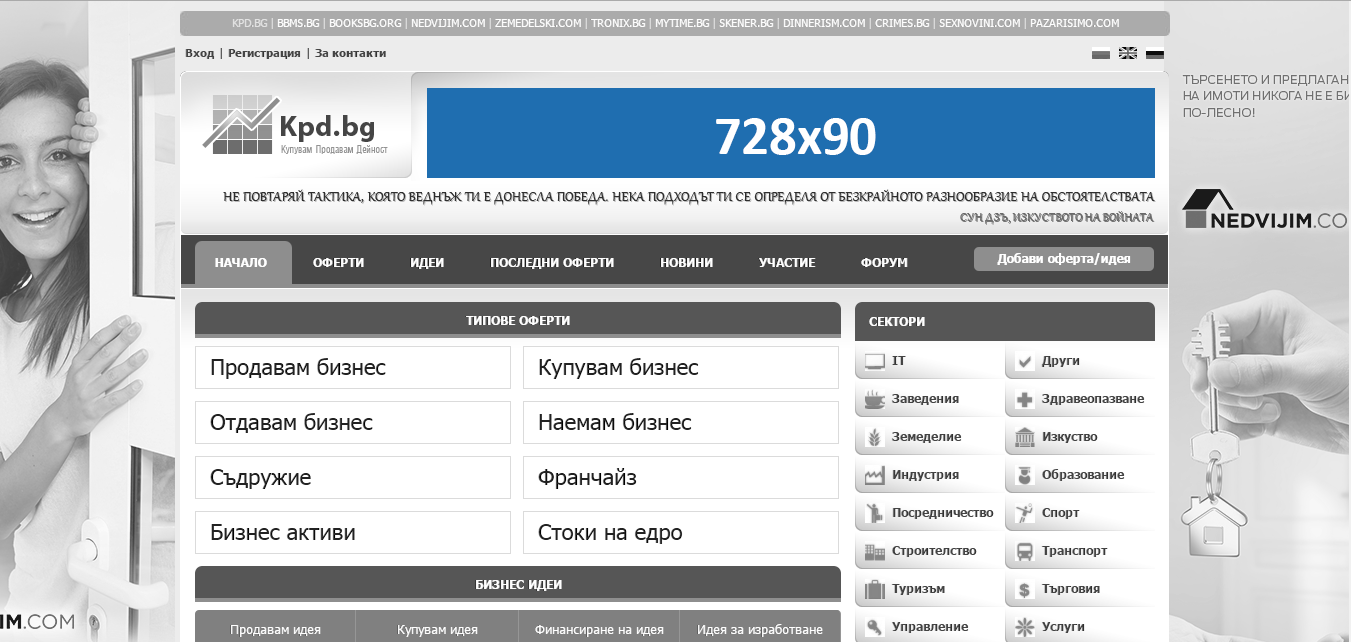This screenshot has width=1351, height=642.
Task: Click the Земеделие wheat icon
Action: point(875,437)
